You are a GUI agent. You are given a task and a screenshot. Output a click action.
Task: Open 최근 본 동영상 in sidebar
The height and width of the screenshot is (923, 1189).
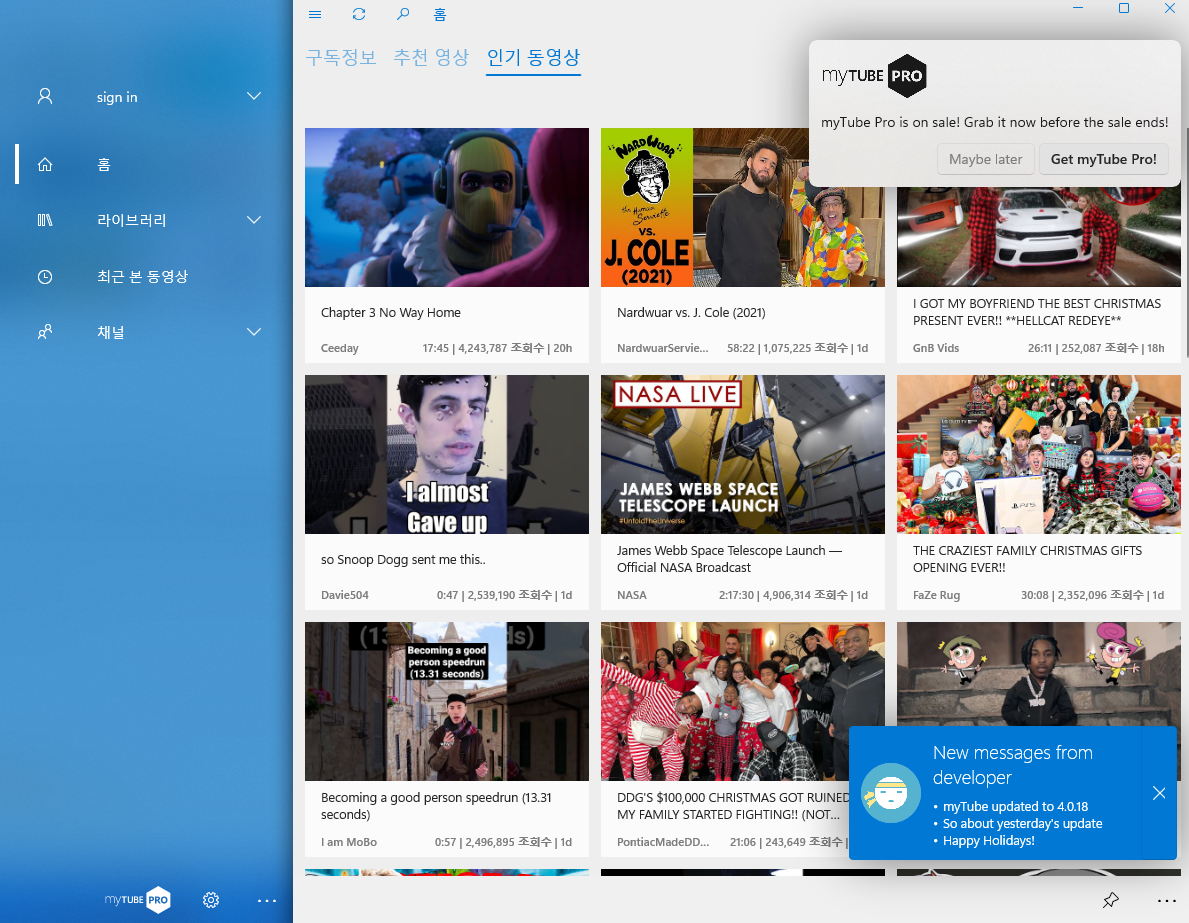pos(143,277)
